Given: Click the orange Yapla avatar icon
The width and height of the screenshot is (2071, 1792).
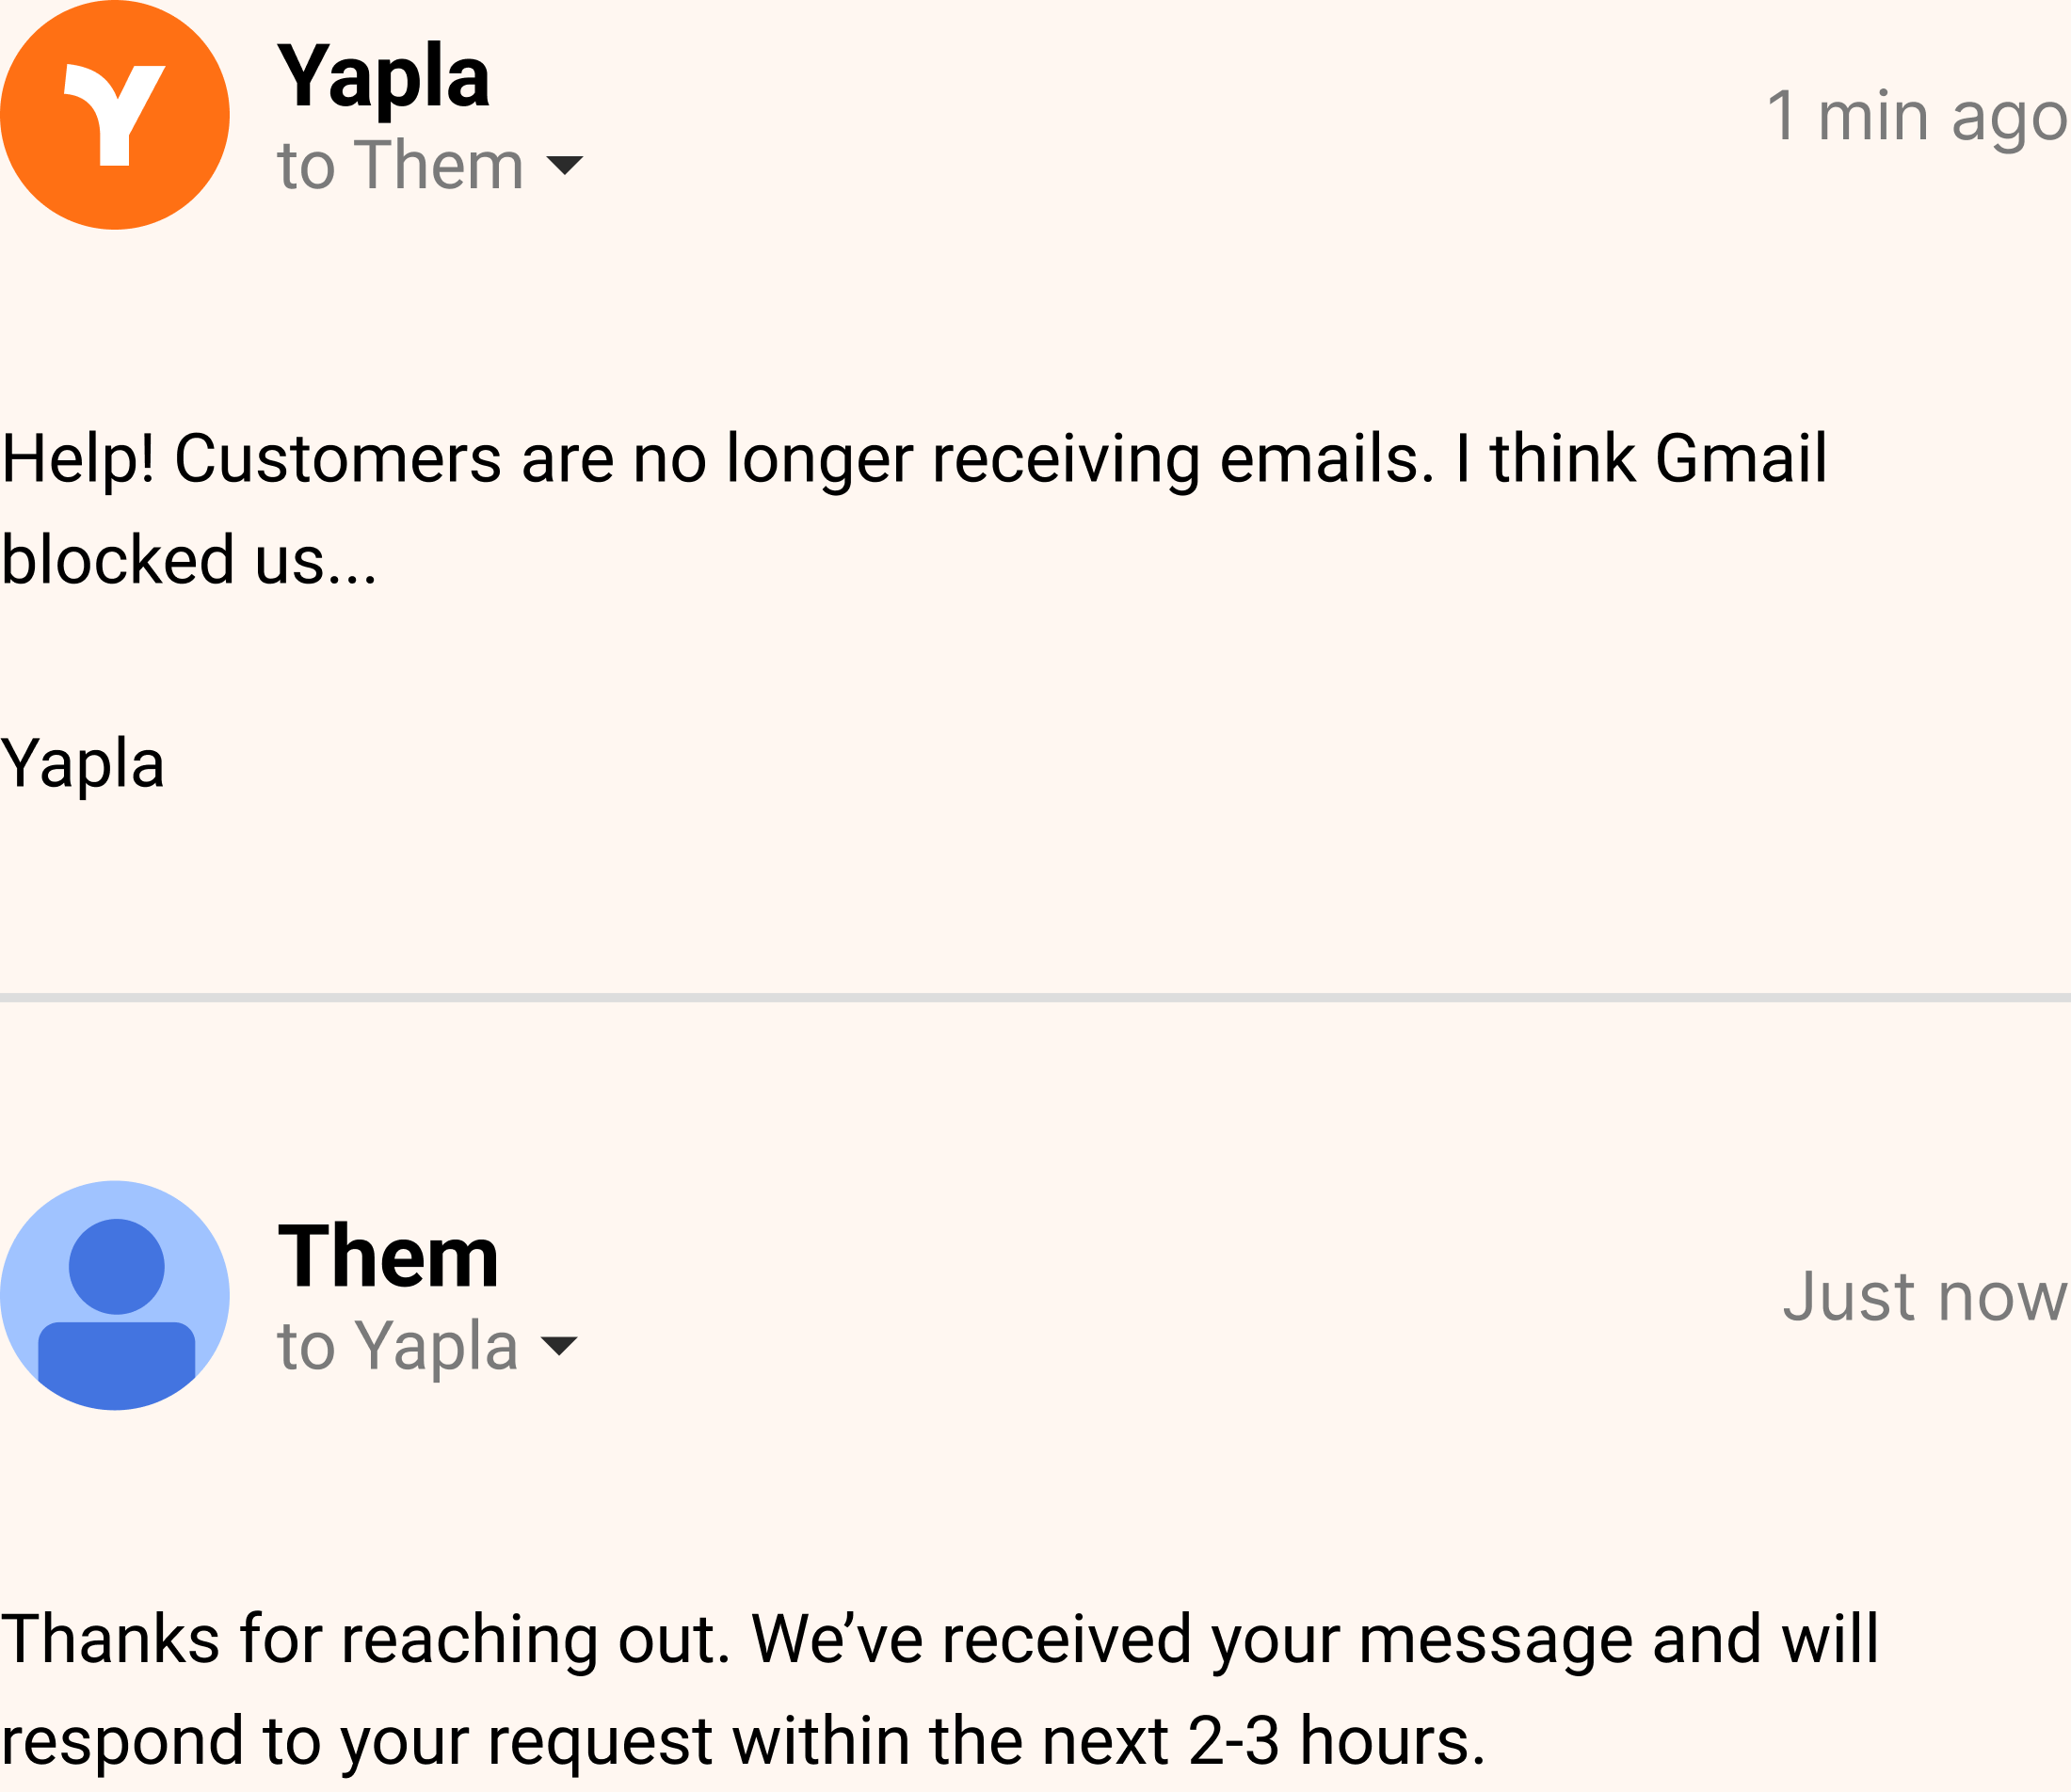Looking at the screenshot, I should coord(115,115).
